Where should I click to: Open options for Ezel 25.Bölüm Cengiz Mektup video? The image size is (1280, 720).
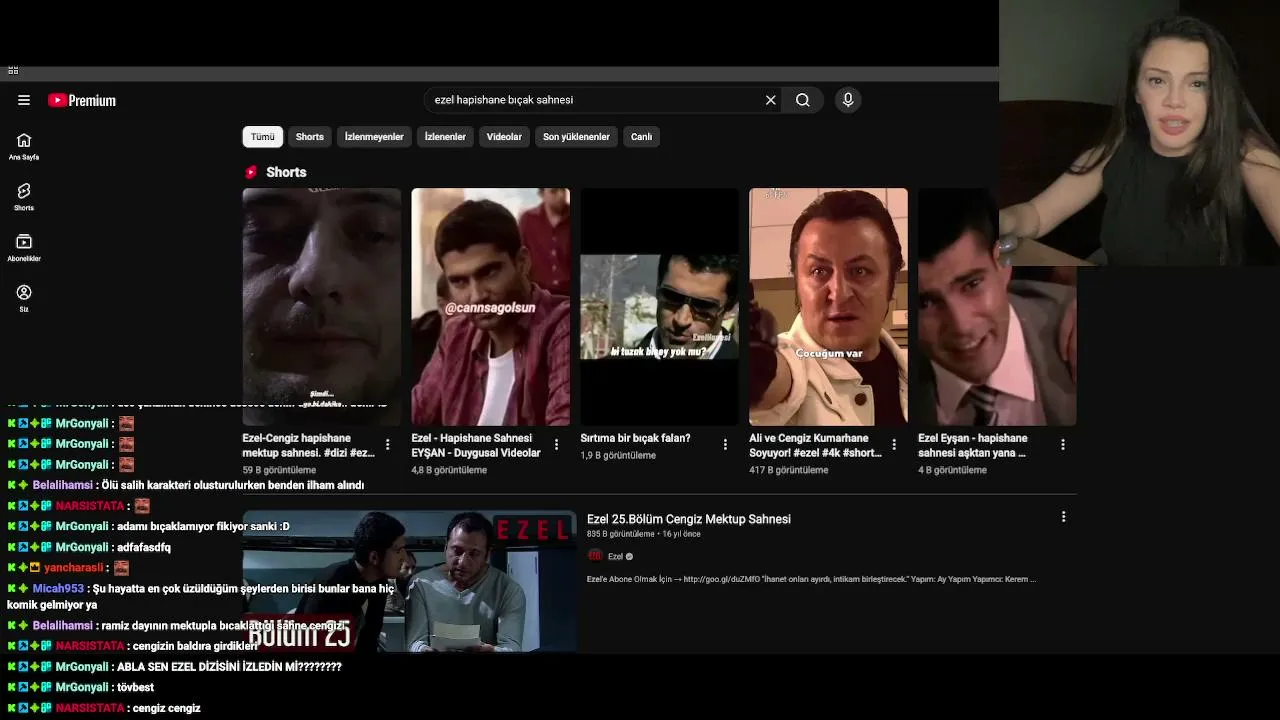click(1063, 517)
